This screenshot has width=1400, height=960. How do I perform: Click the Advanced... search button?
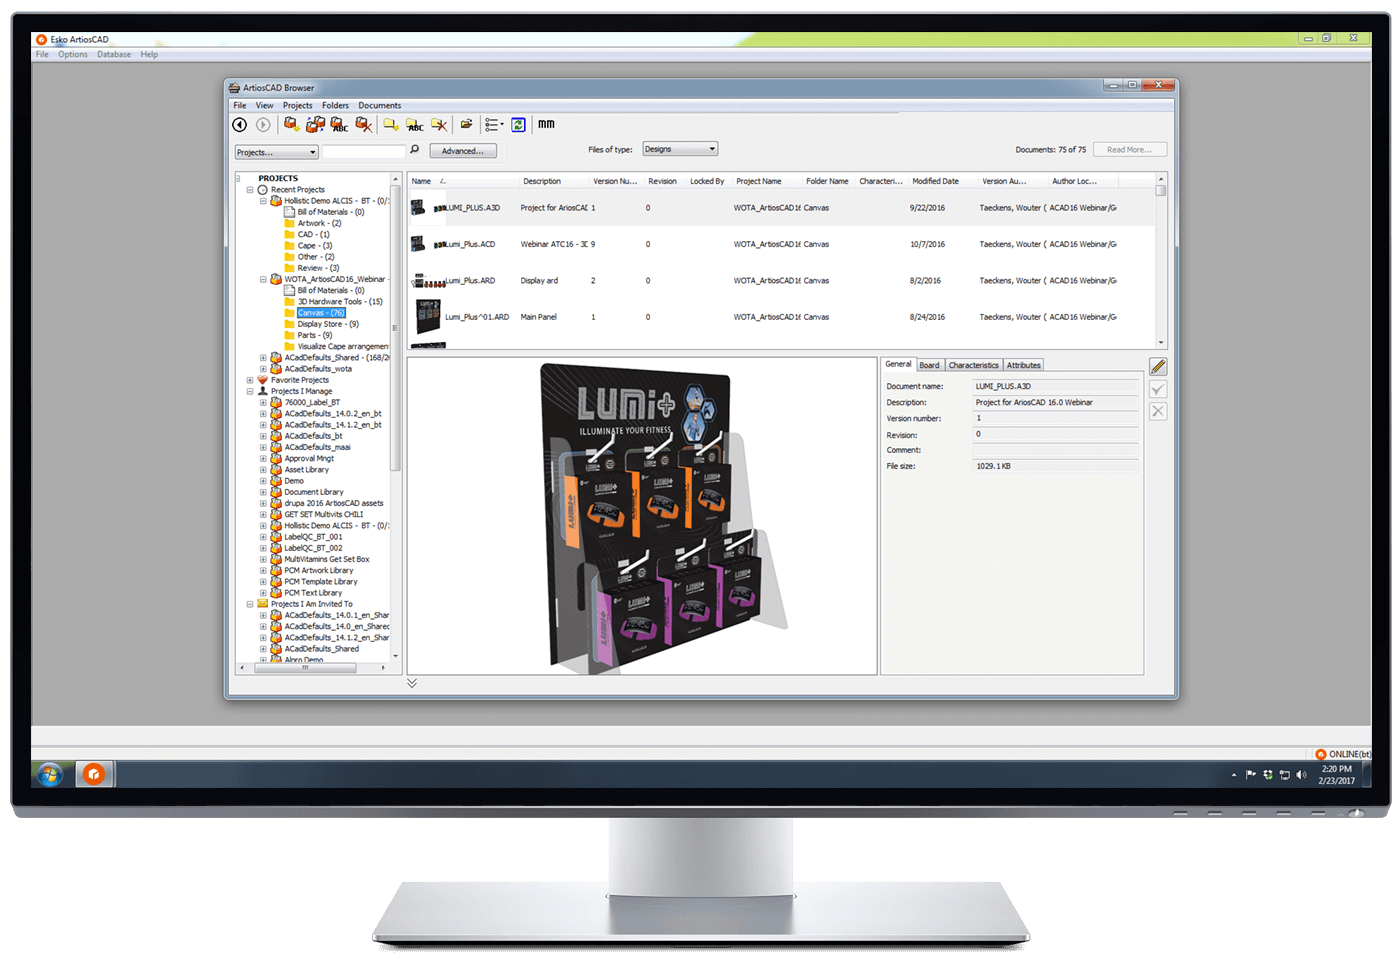pyautogui.click(x=463, y=151)
